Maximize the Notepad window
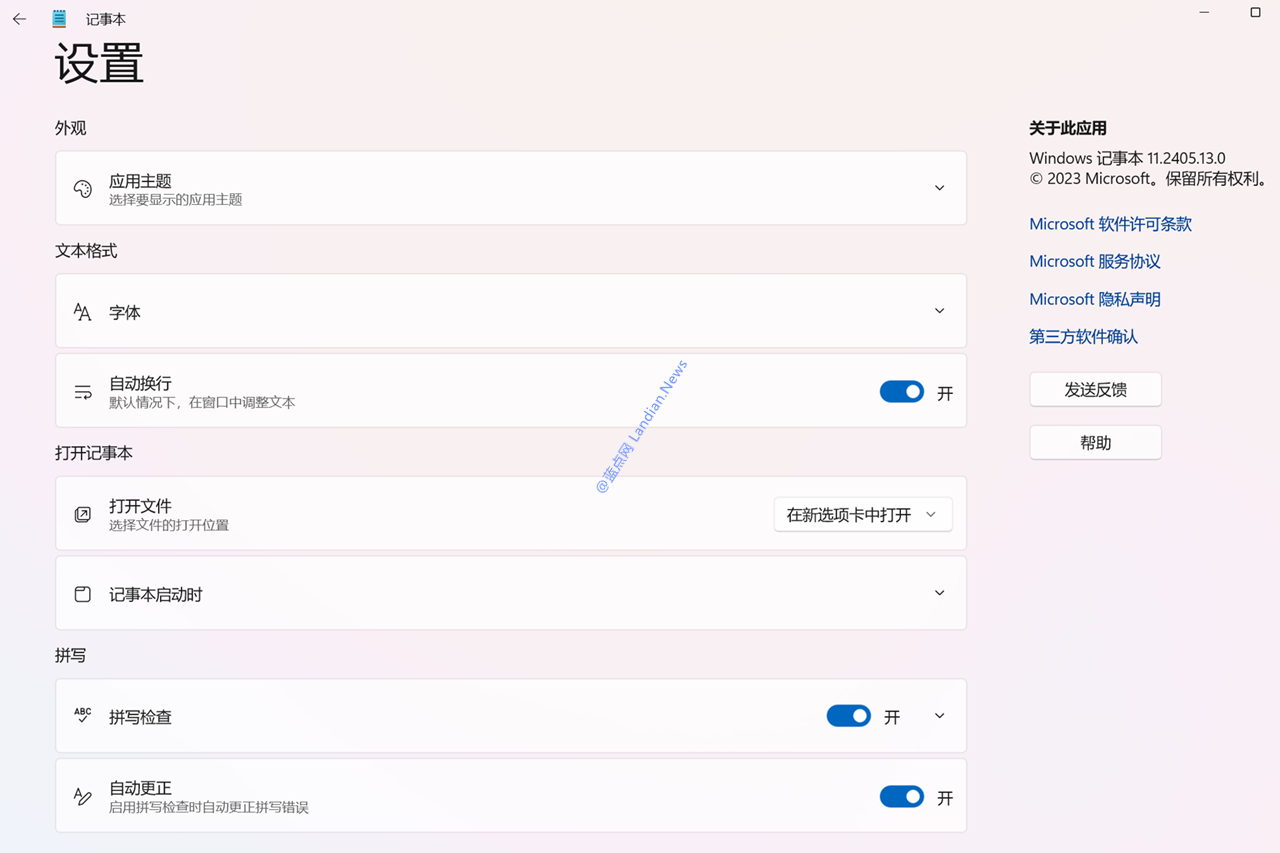The image size is (1280, 853). pyautogui.click(x=1255, y=12)
